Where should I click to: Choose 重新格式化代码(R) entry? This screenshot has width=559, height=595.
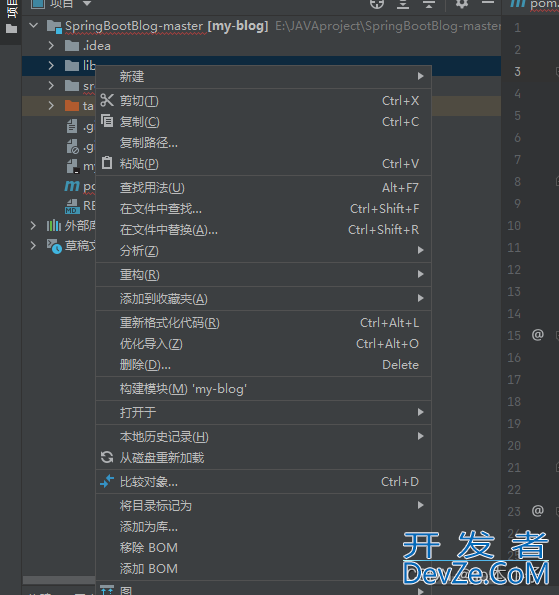click(263, 323)
